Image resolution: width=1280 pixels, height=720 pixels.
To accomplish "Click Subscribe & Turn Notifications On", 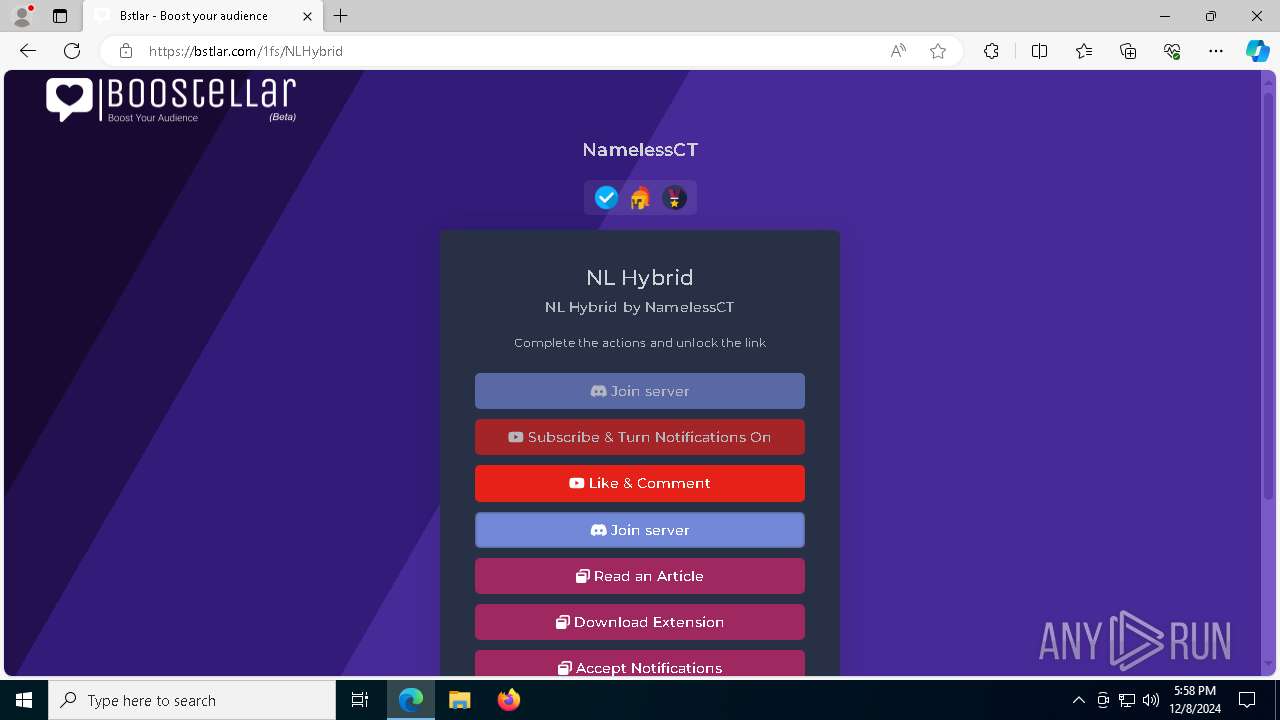I will [640, 437].
